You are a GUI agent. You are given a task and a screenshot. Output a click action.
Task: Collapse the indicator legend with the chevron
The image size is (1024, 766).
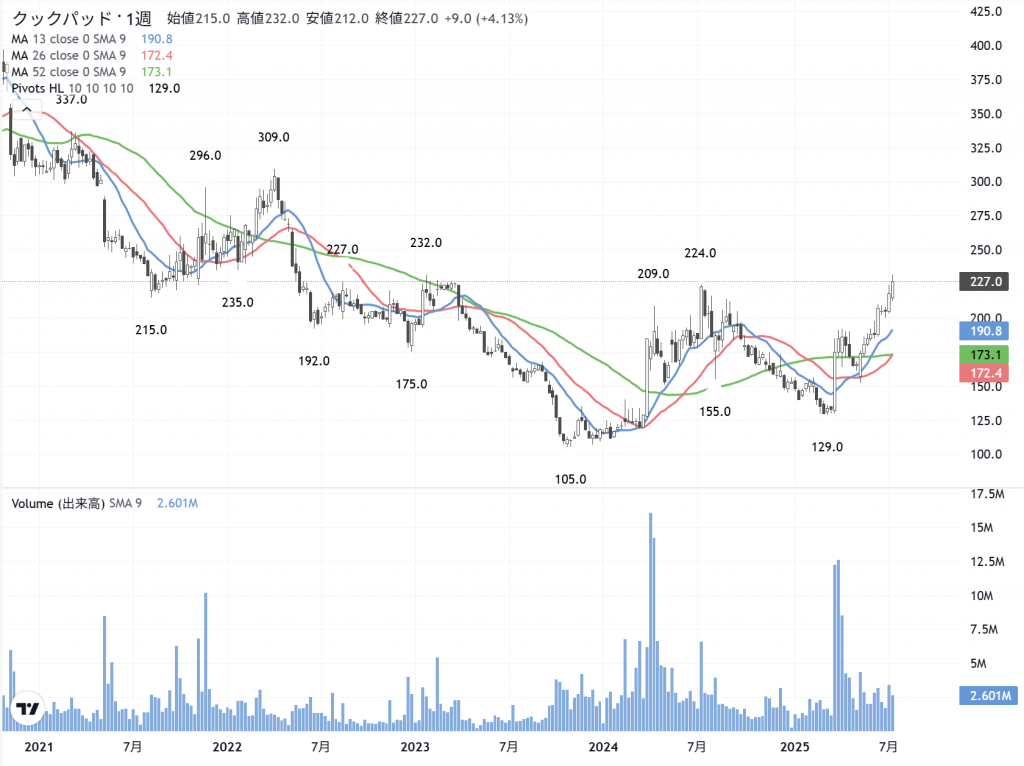tap(27, 109)
